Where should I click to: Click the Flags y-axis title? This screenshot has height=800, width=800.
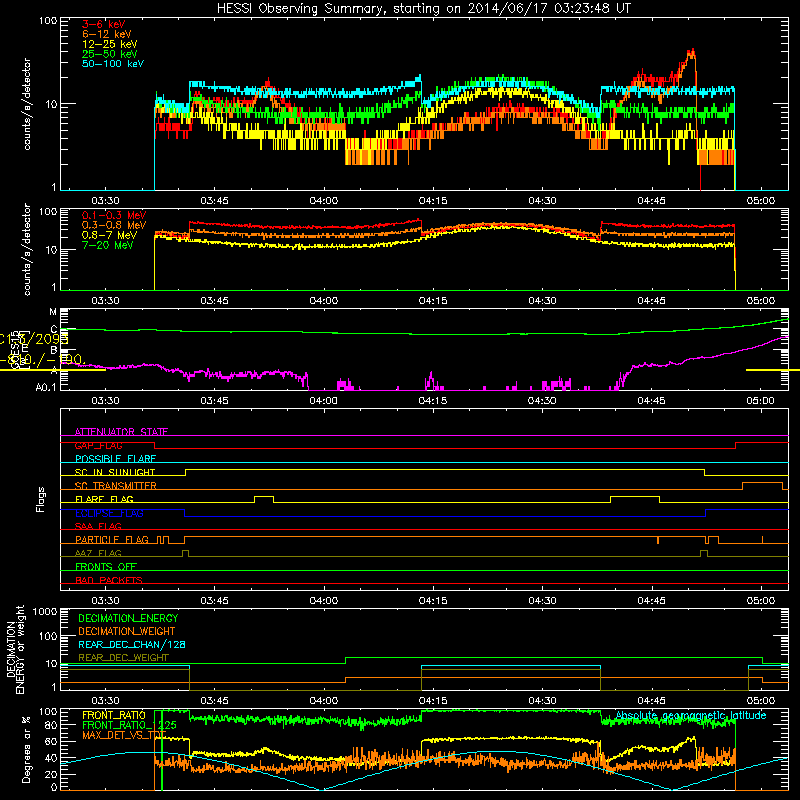(x=41, y=499)
